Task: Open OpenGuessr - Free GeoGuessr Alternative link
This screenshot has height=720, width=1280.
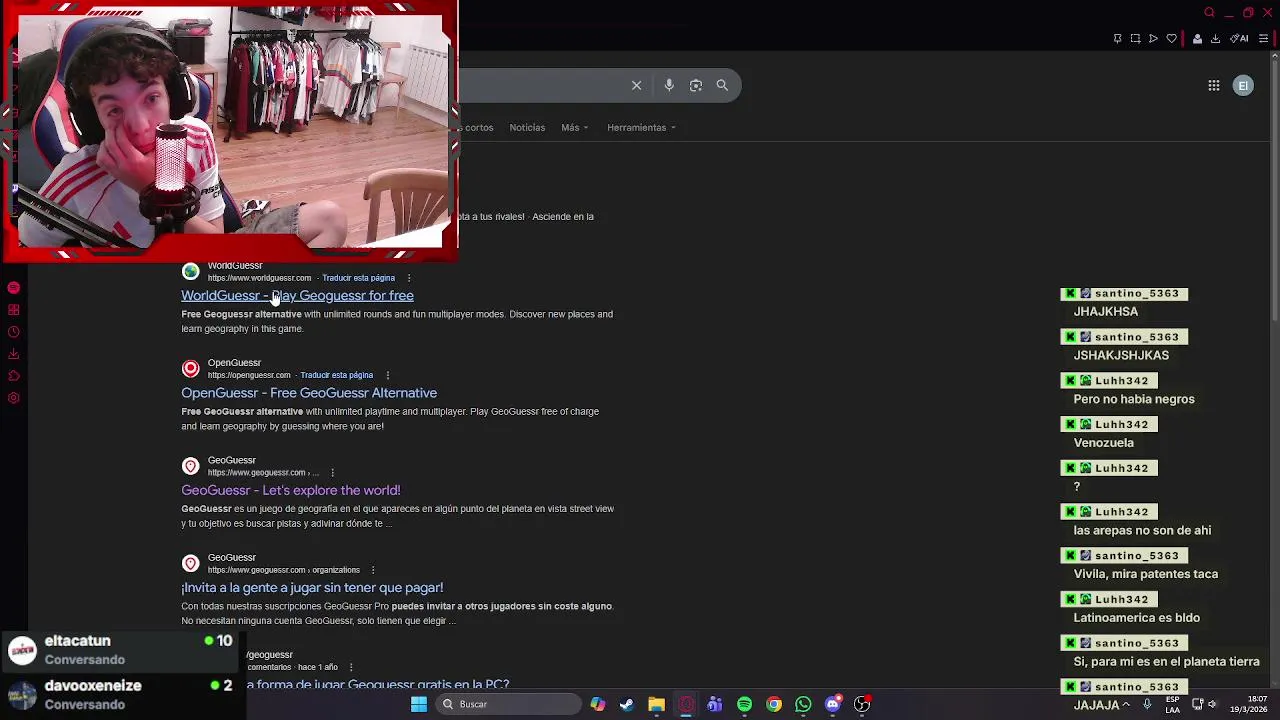Action: click(x=309, y=393)
